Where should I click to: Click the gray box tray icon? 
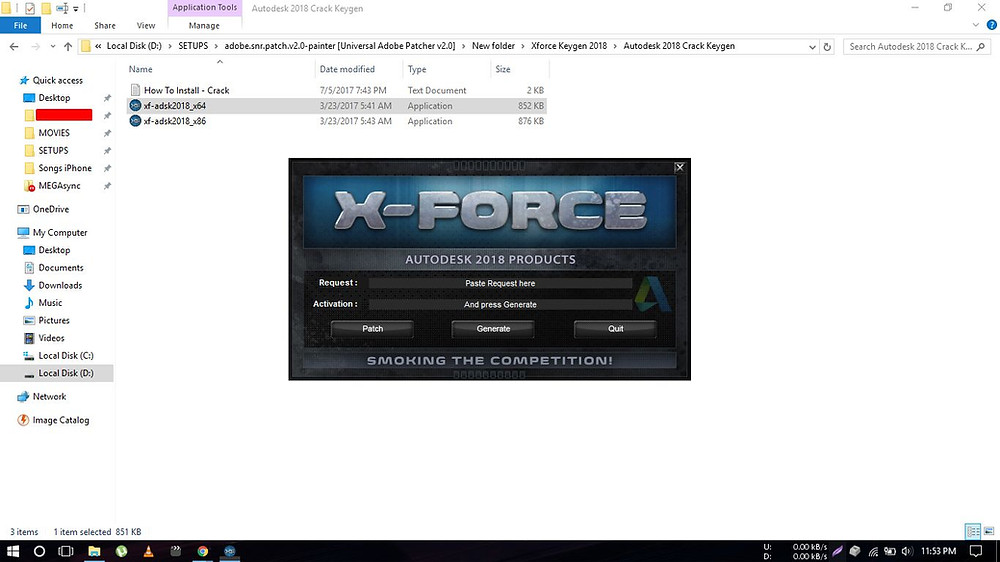(855, 551)
